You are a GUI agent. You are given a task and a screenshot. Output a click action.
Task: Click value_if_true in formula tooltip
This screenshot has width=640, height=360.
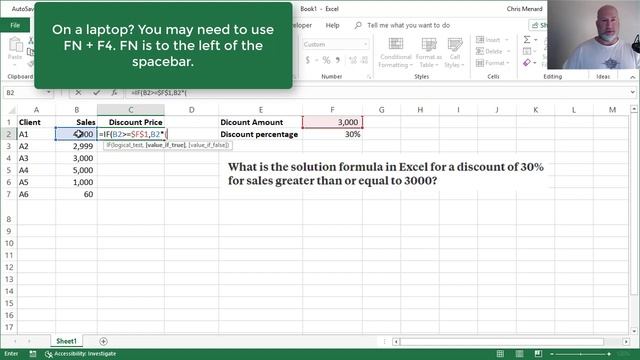(x=165, y=145)
